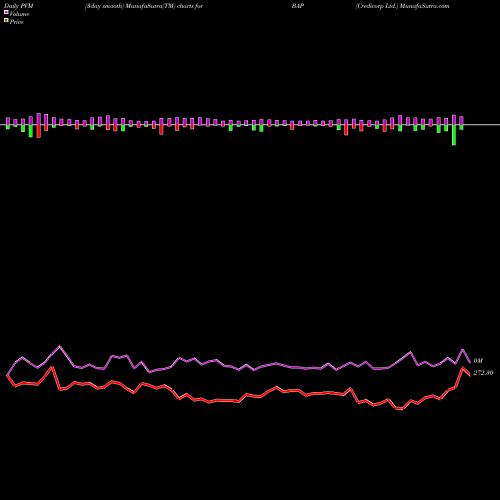Viewport: 500px width, 500px height.
Task: Click the 'Price' legend label
Action: [16, 22]
